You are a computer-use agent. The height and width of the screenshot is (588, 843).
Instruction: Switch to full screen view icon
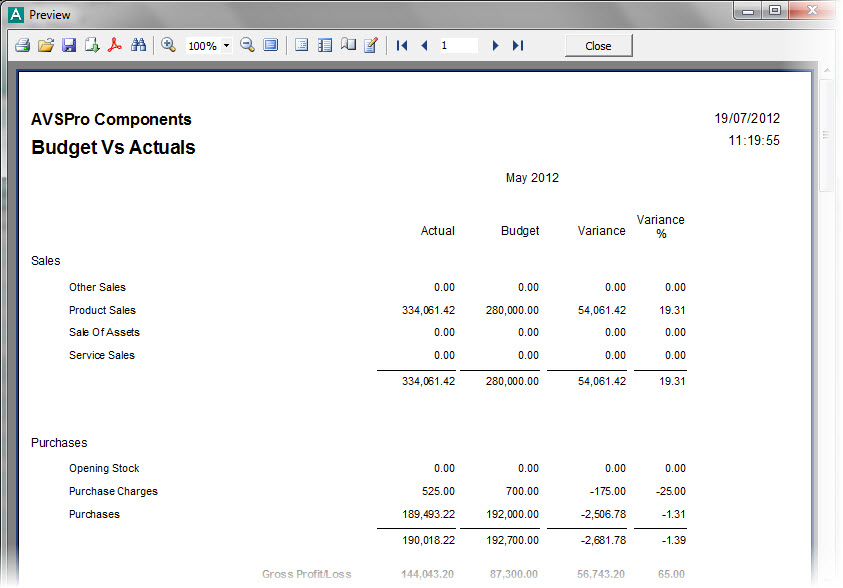(270, 46)
